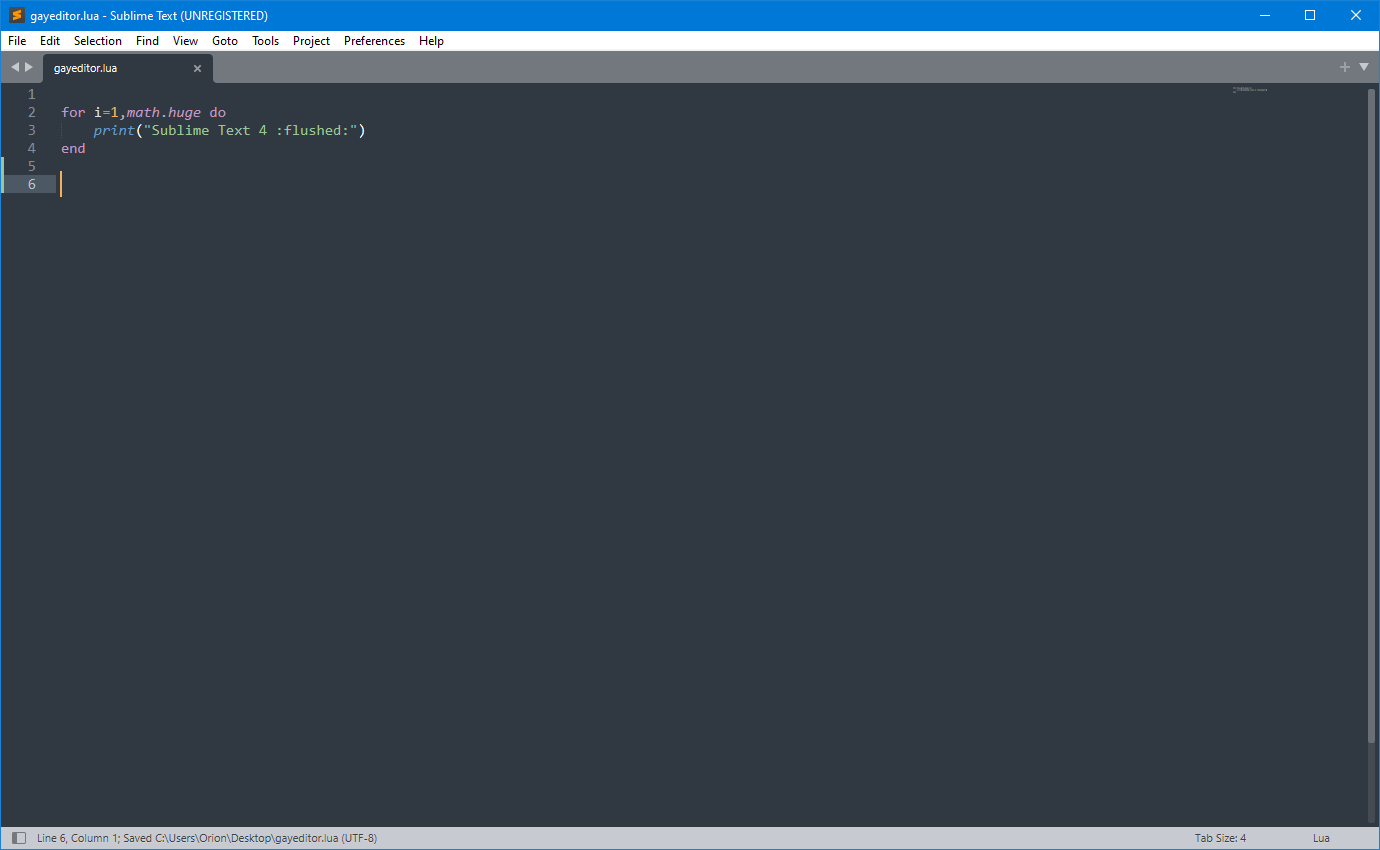Open the Find menu

(147, 41)
